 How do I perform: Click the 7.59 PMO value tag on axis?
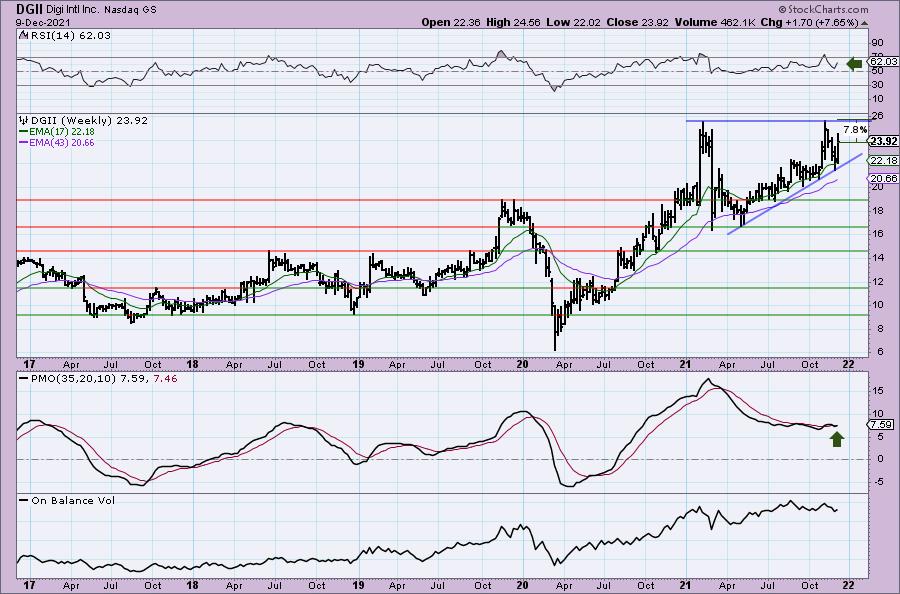coord(880,425)
